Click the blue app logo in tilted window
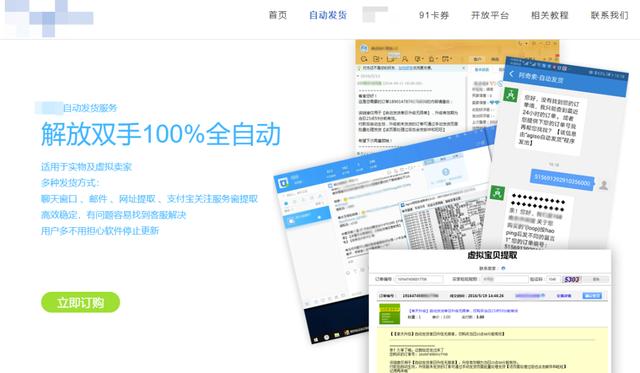Viewport: 640px width, 373px height. click(x=283, y=182)
